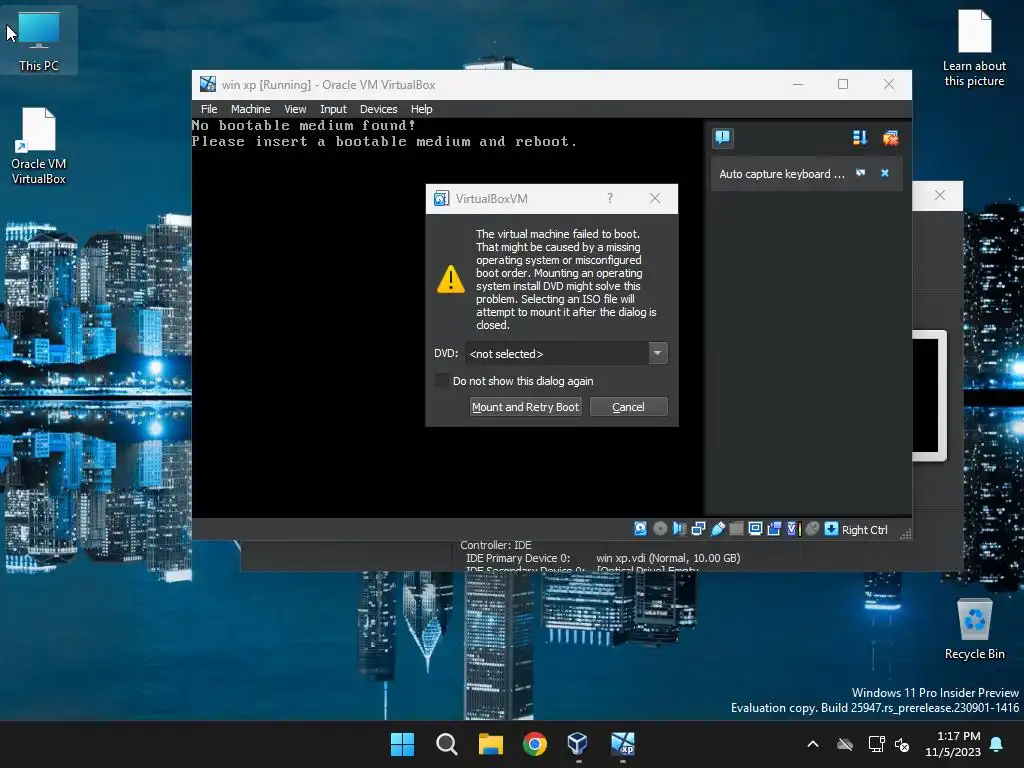Viewport: 1024px width, 768px height.
Task: Click 'IDE Primary Device 0:' label
Action: pyautogui.click(x=518, y=558)
